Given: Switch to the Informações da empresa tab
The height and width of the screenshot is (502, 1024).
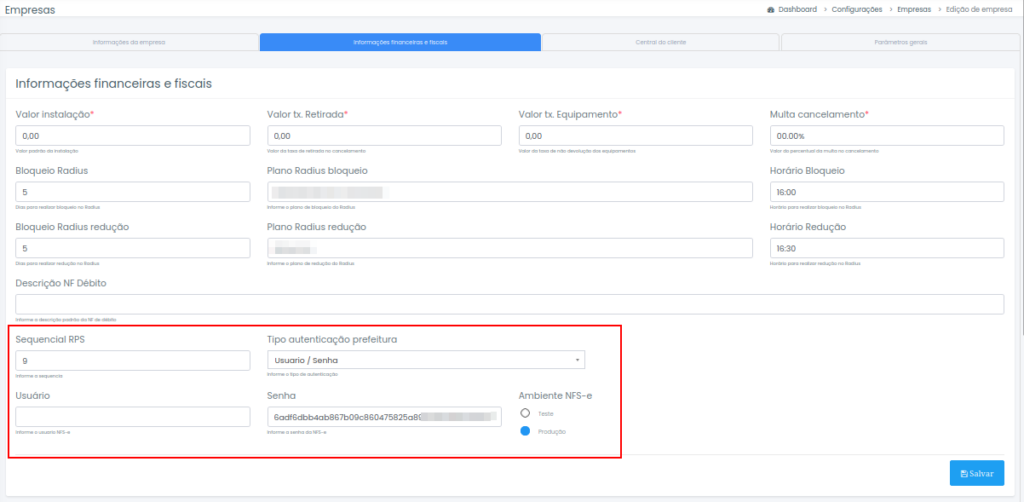Looking at the screenshot, I should [x=129, y=42].
